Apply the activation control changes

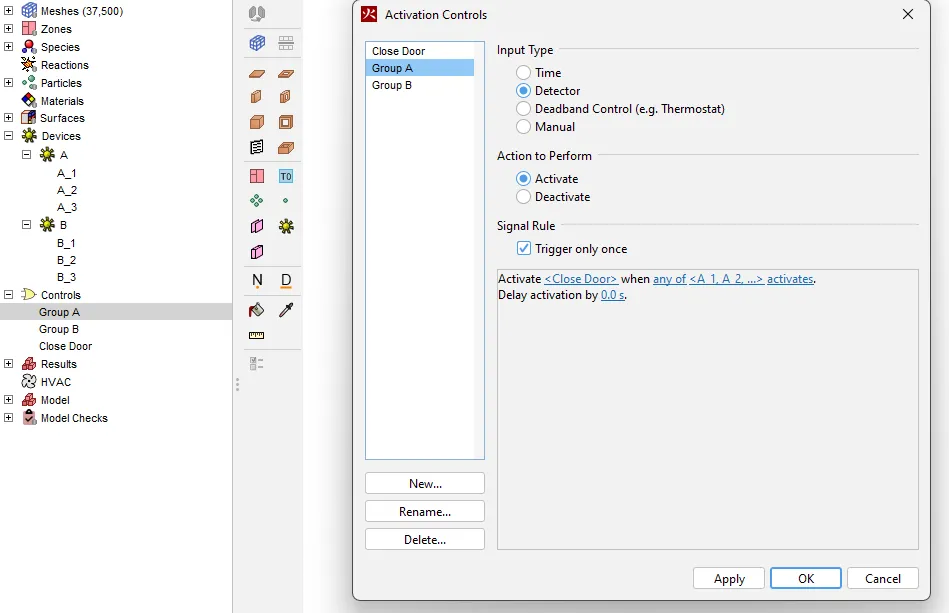point(729,579)
